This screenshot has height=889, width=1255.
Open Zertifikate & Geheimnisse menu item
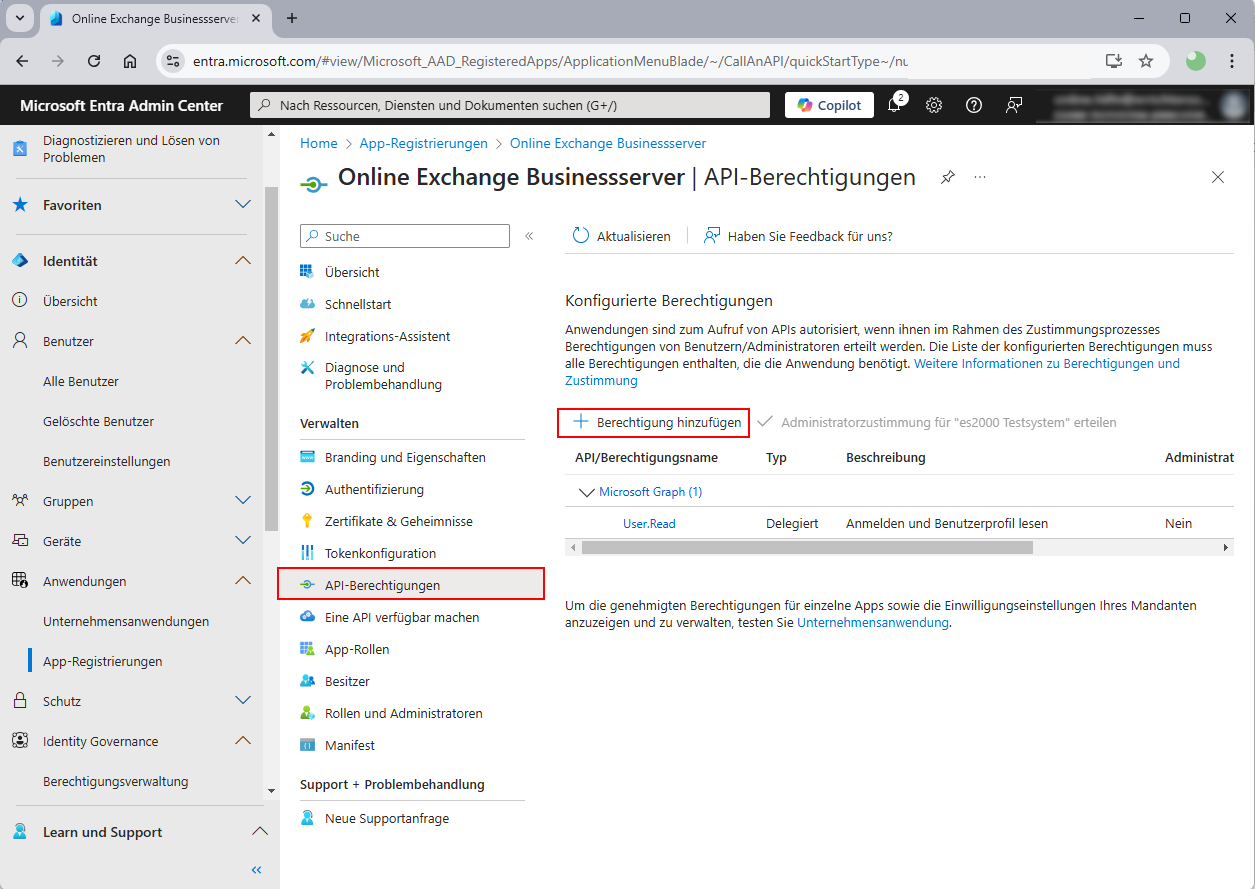pos(398,521)
